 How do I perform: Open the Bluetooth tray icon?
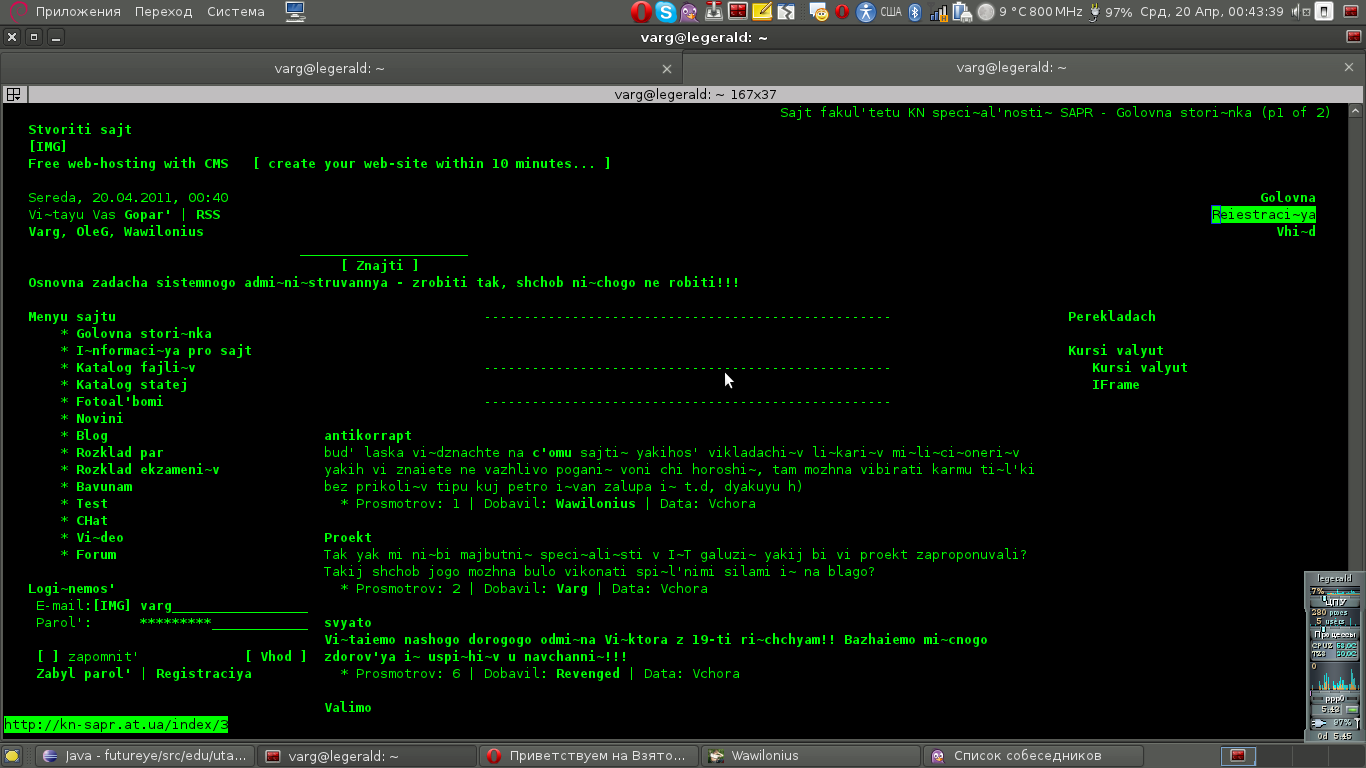tap(914, 12)
